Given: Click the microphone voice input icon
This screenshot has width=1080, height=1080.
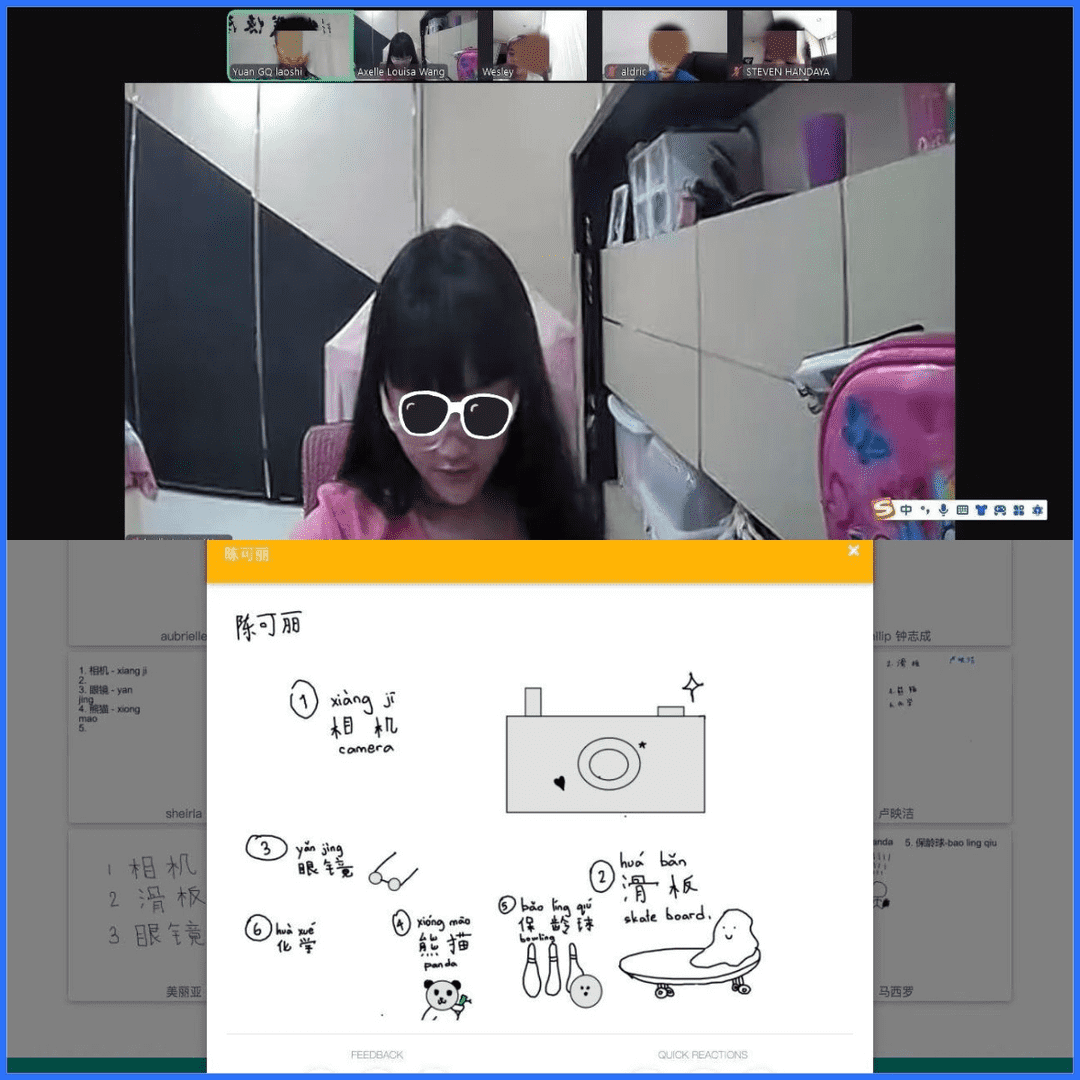Looking at the screenshot, I should pyautogui.click(x=943, y=510).
